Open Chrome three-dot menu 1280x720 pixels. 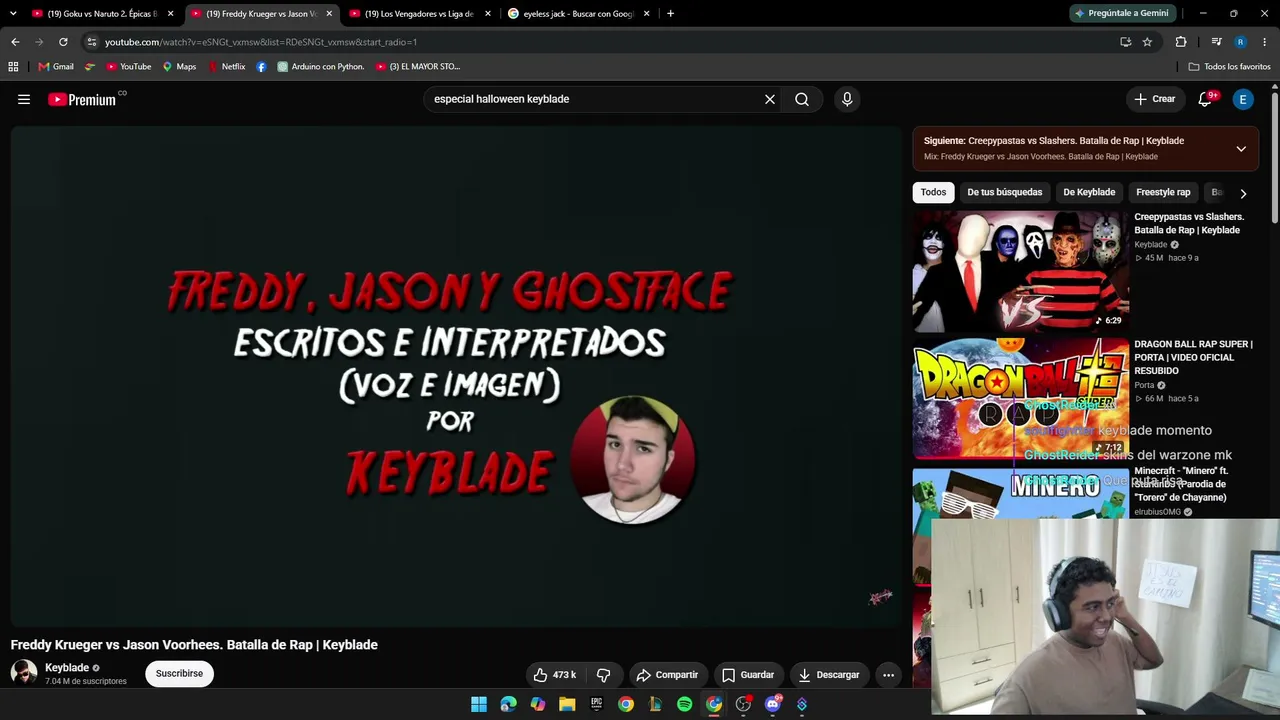(x=1265, y=42)
